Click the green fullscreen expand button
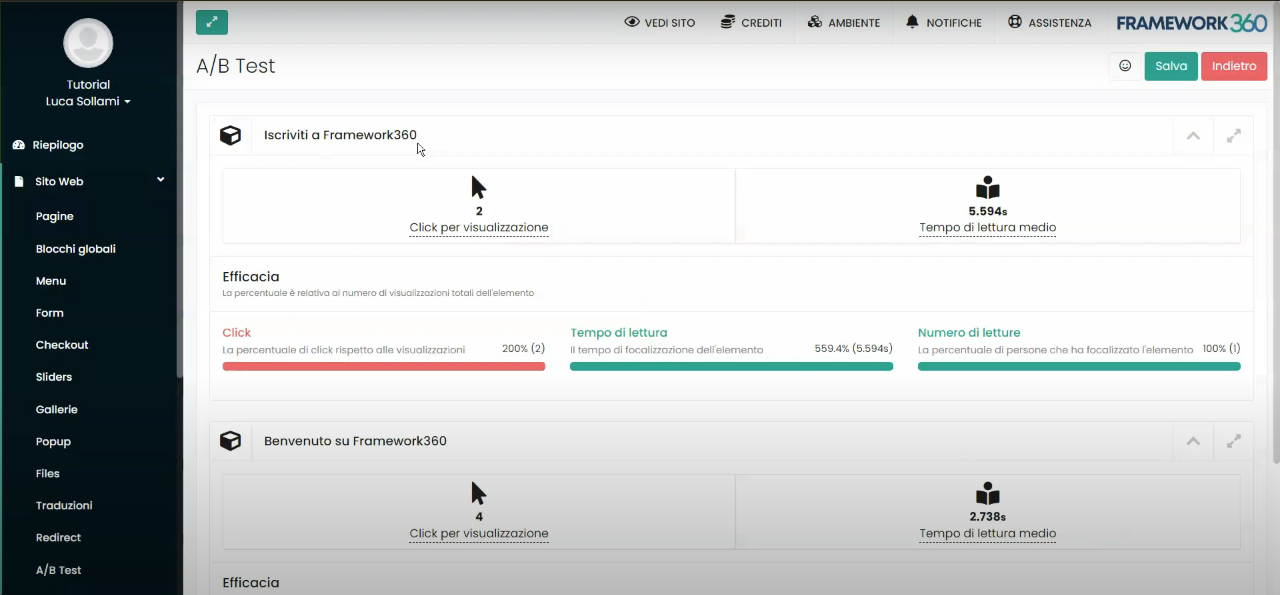 (212, 22)
